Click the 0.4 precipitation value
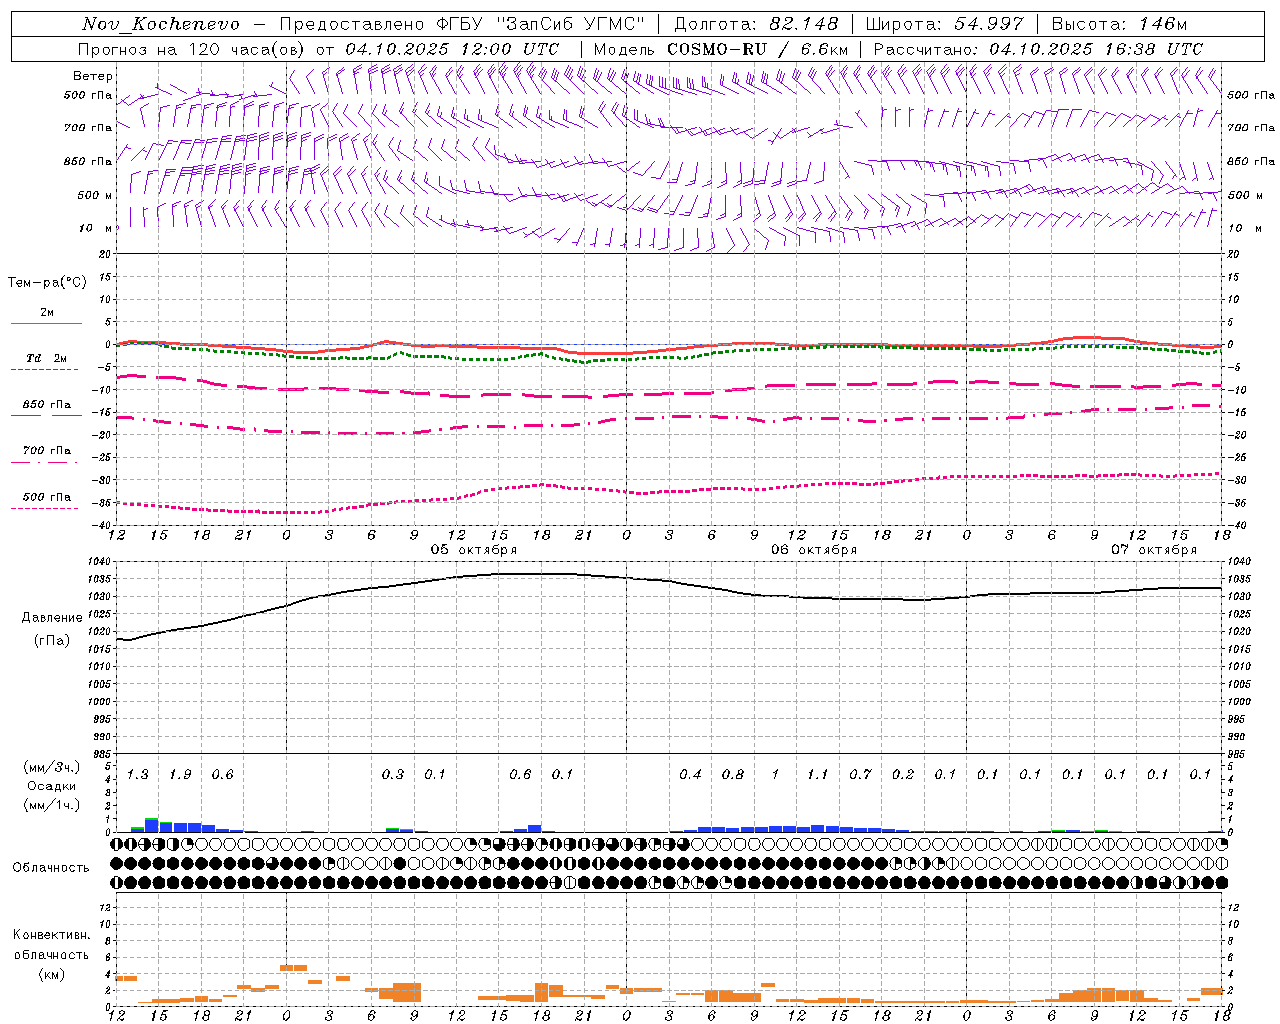Image resolution: width=1280 pixels, height=1024 pixels. [691, 775]
